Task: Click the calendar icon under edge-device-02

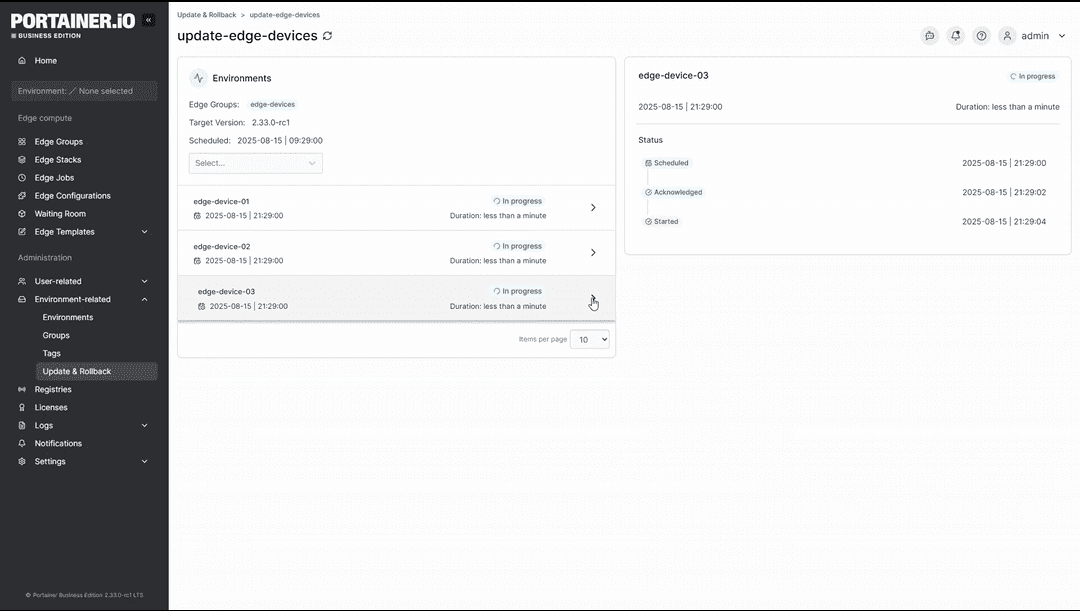Action: tap(197, 261)
